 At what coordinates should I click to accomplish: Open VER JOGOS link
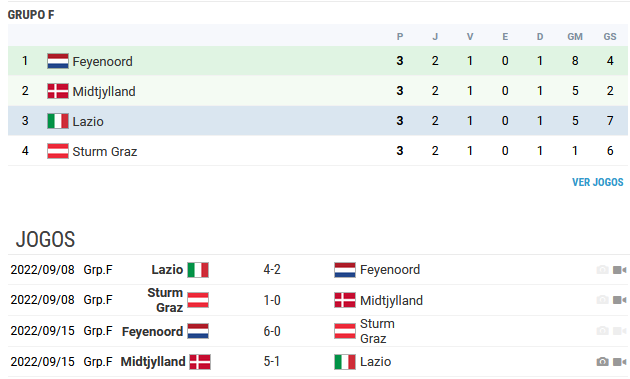pos(597,182)
